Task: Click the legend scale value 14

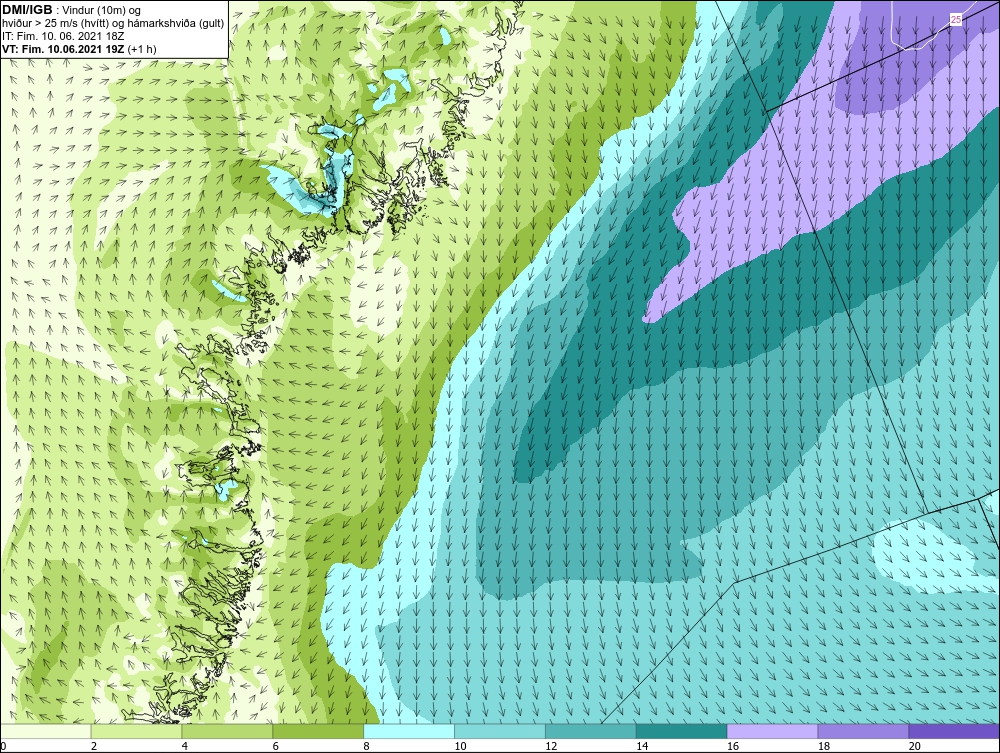Action: pyautogui.click(x=642, y=746)
